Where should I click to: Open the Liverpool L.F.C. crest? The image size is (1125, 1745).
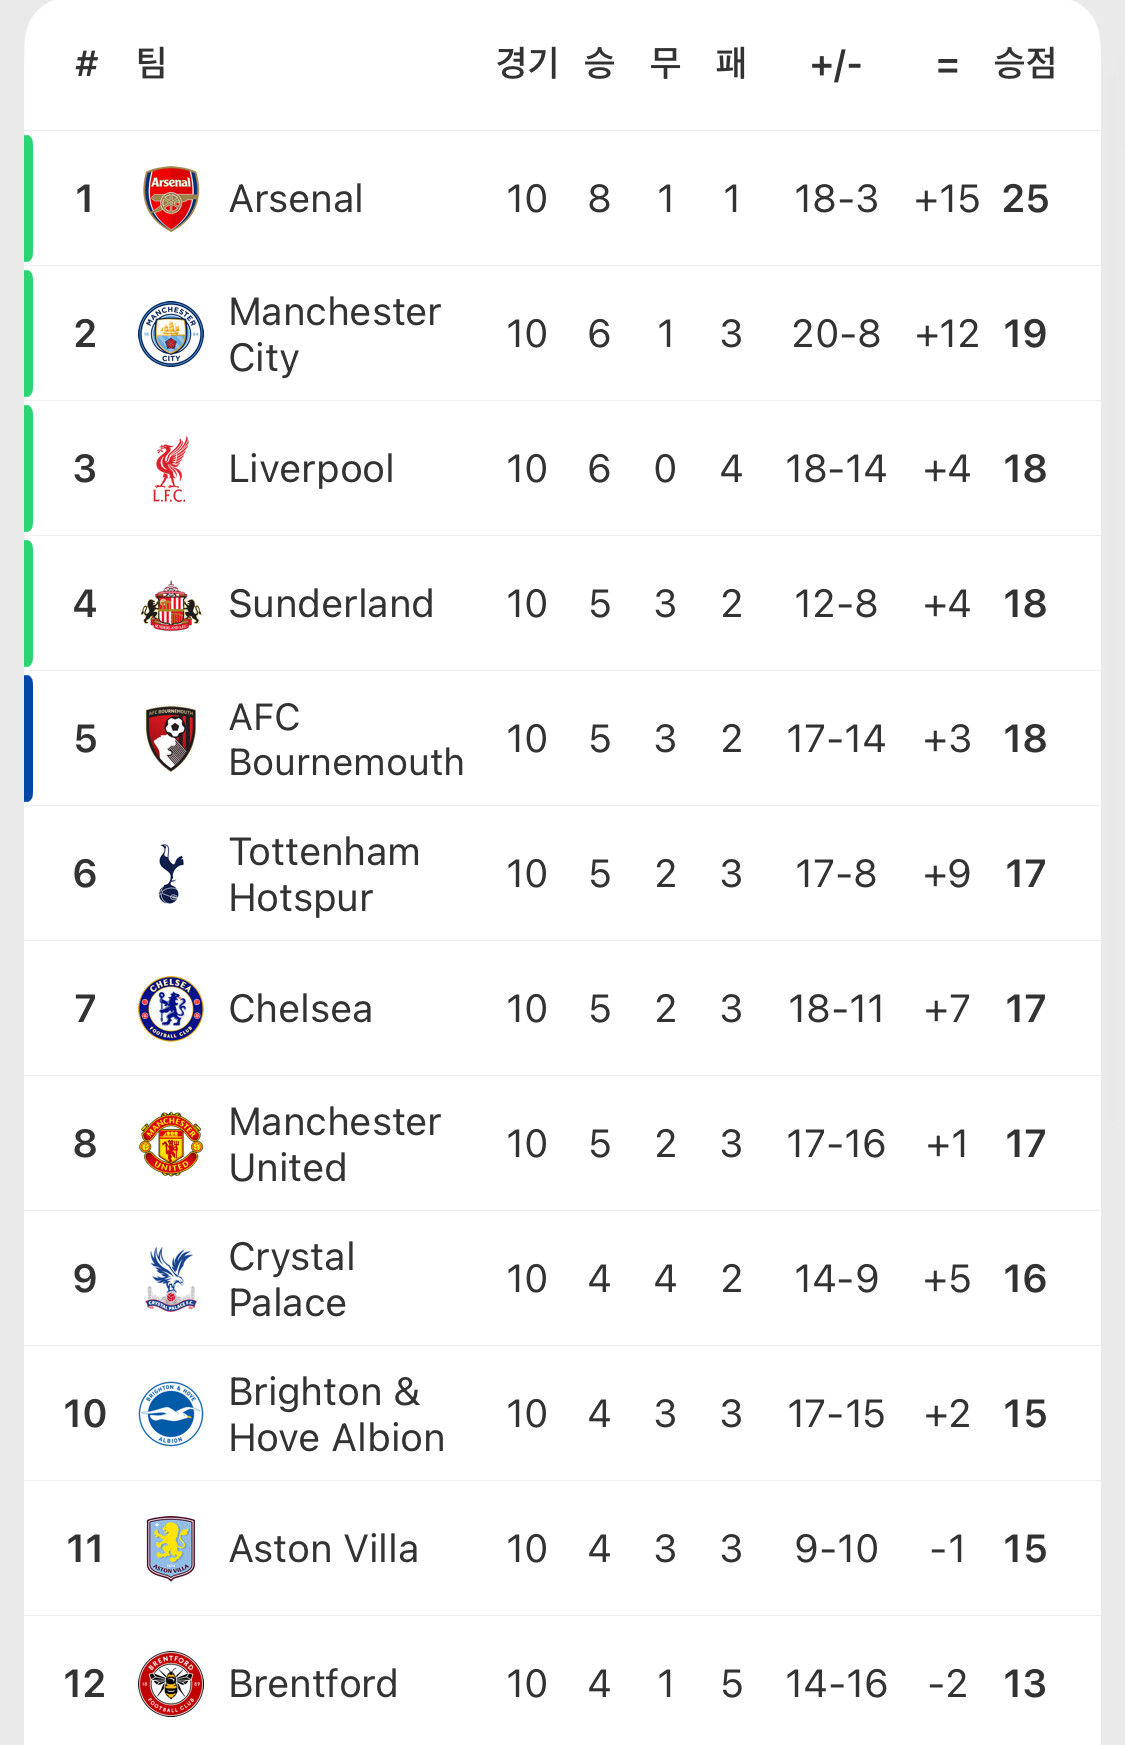tap(171, 469)
